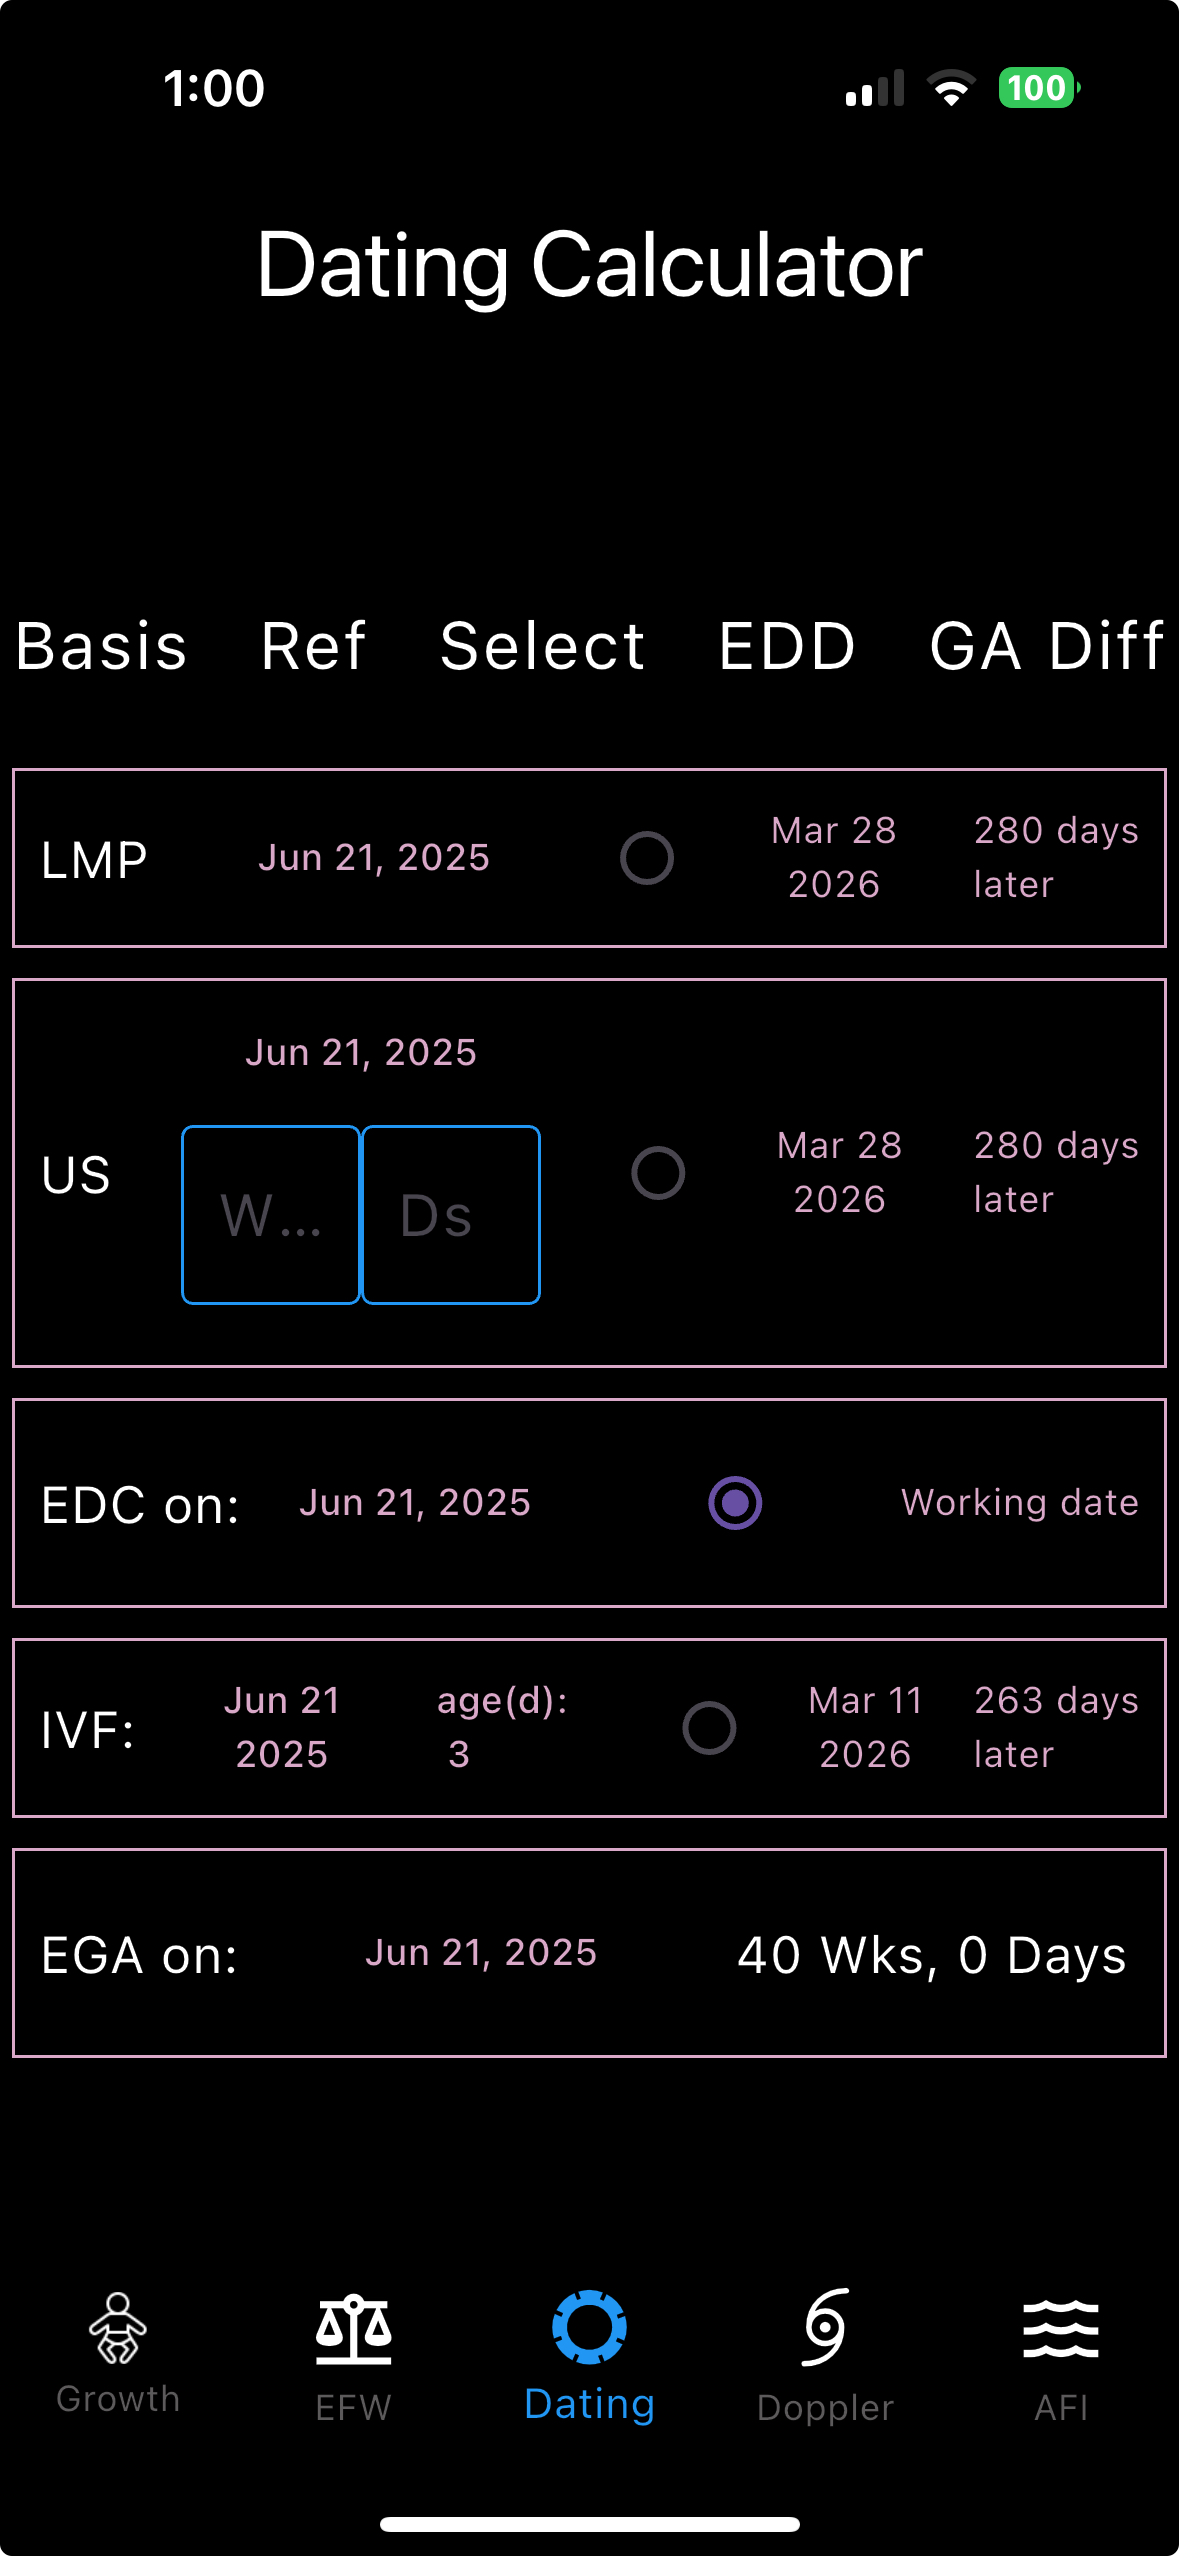Select the IVF radio button
The width and height of the screenshot is (1179, 2556).
pyautogui.click(x=709, y=1728)
